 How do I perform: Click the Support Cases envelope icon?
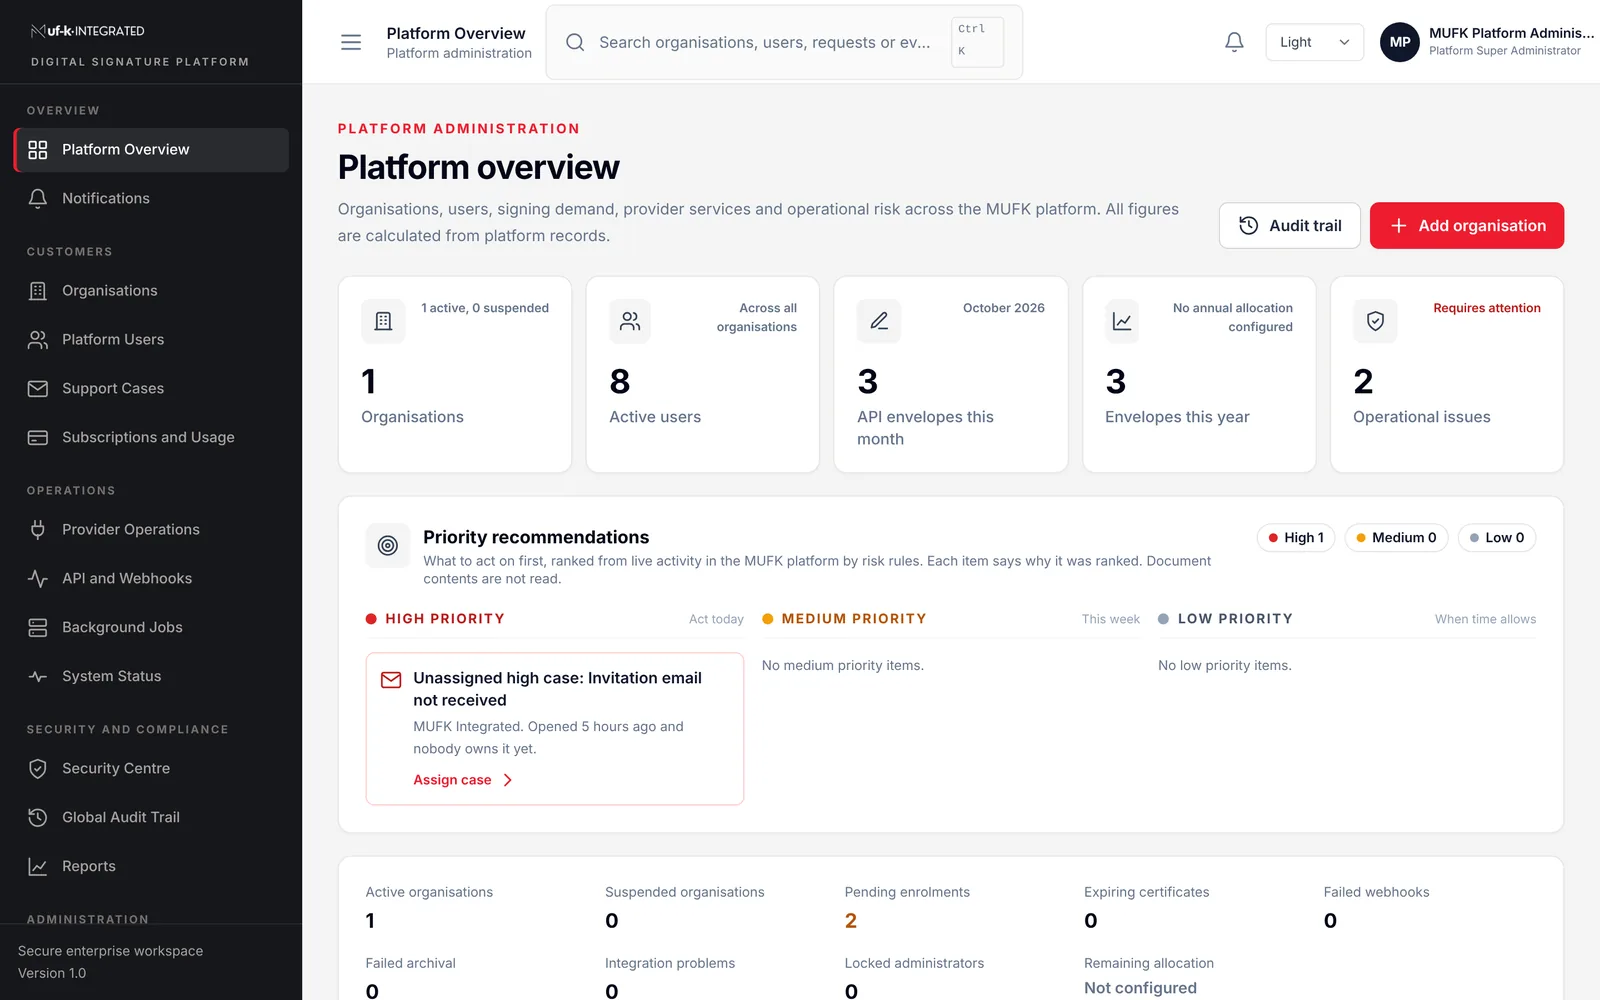point(38,389)
